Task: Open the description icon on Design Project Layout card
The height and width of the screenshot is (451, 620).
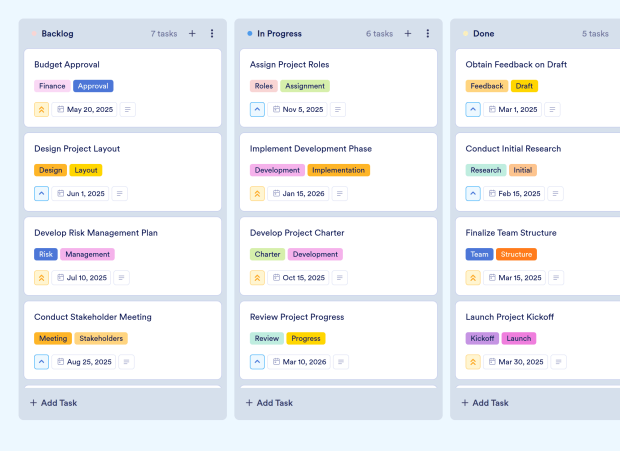Action: [119, 194]
